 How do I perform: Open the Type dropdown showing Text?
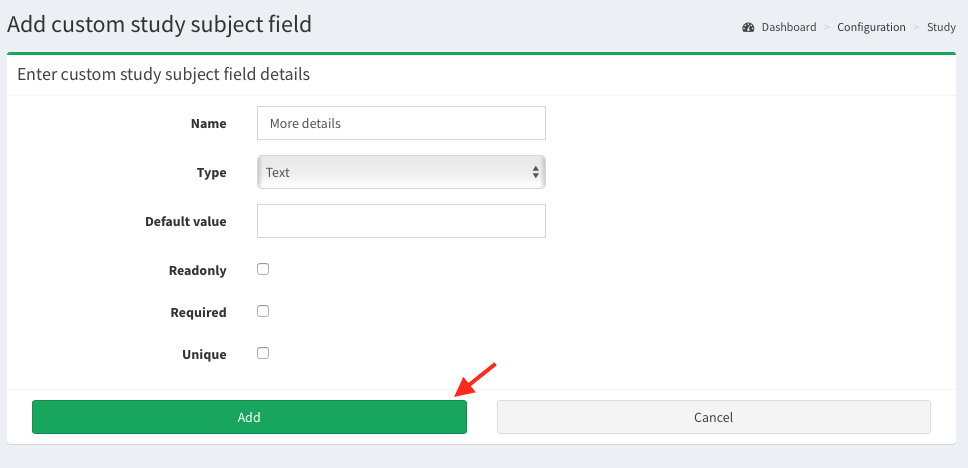400,172
